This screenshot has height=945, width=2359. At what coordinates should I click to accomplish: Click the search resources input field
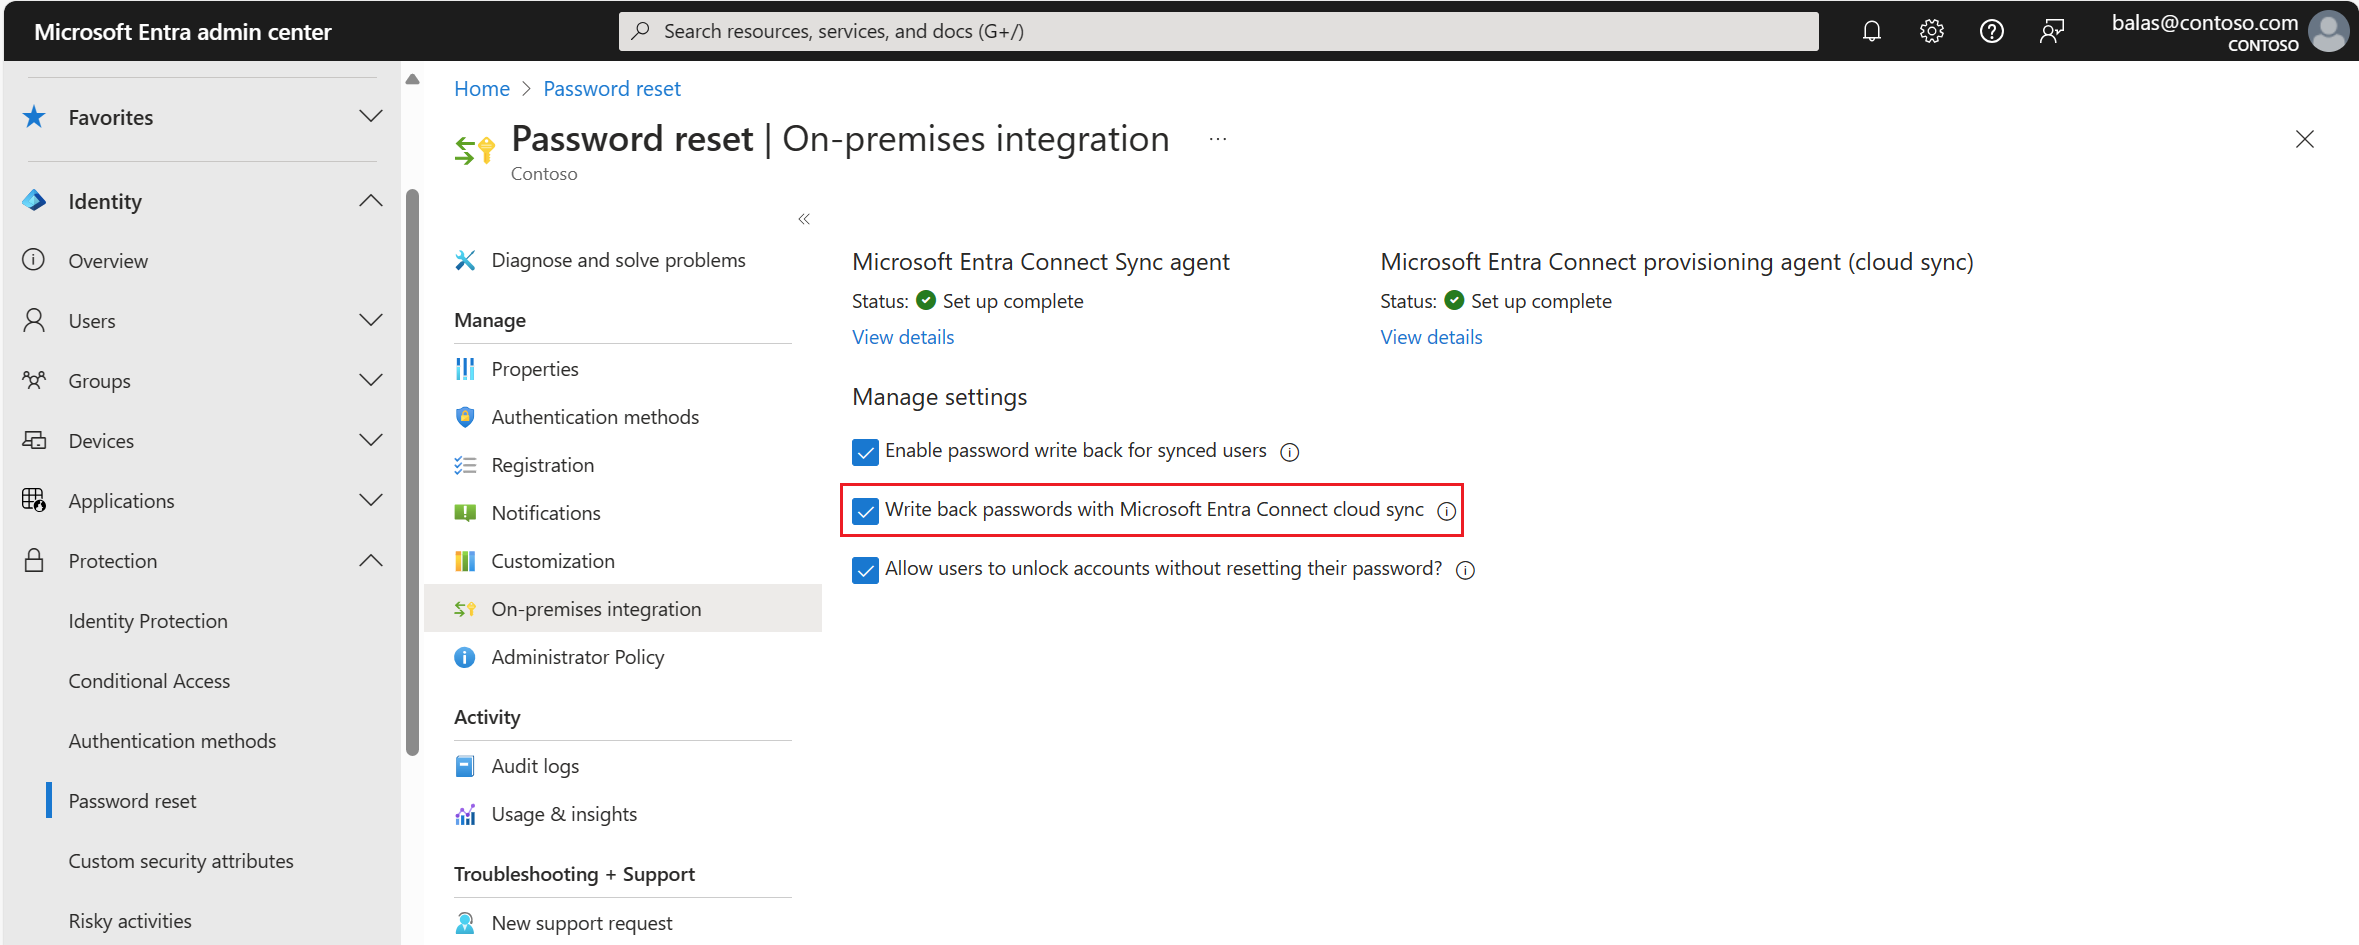[x=1218, y=31]
